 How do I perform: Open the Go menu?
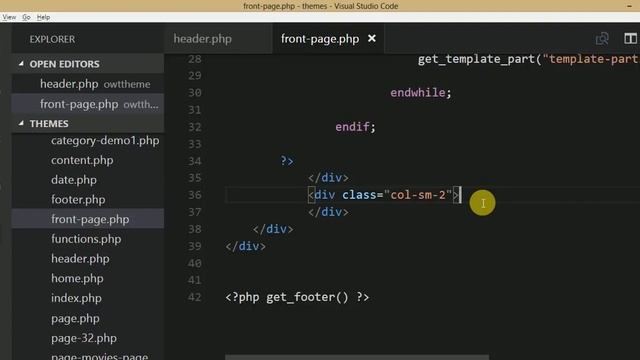27,17
